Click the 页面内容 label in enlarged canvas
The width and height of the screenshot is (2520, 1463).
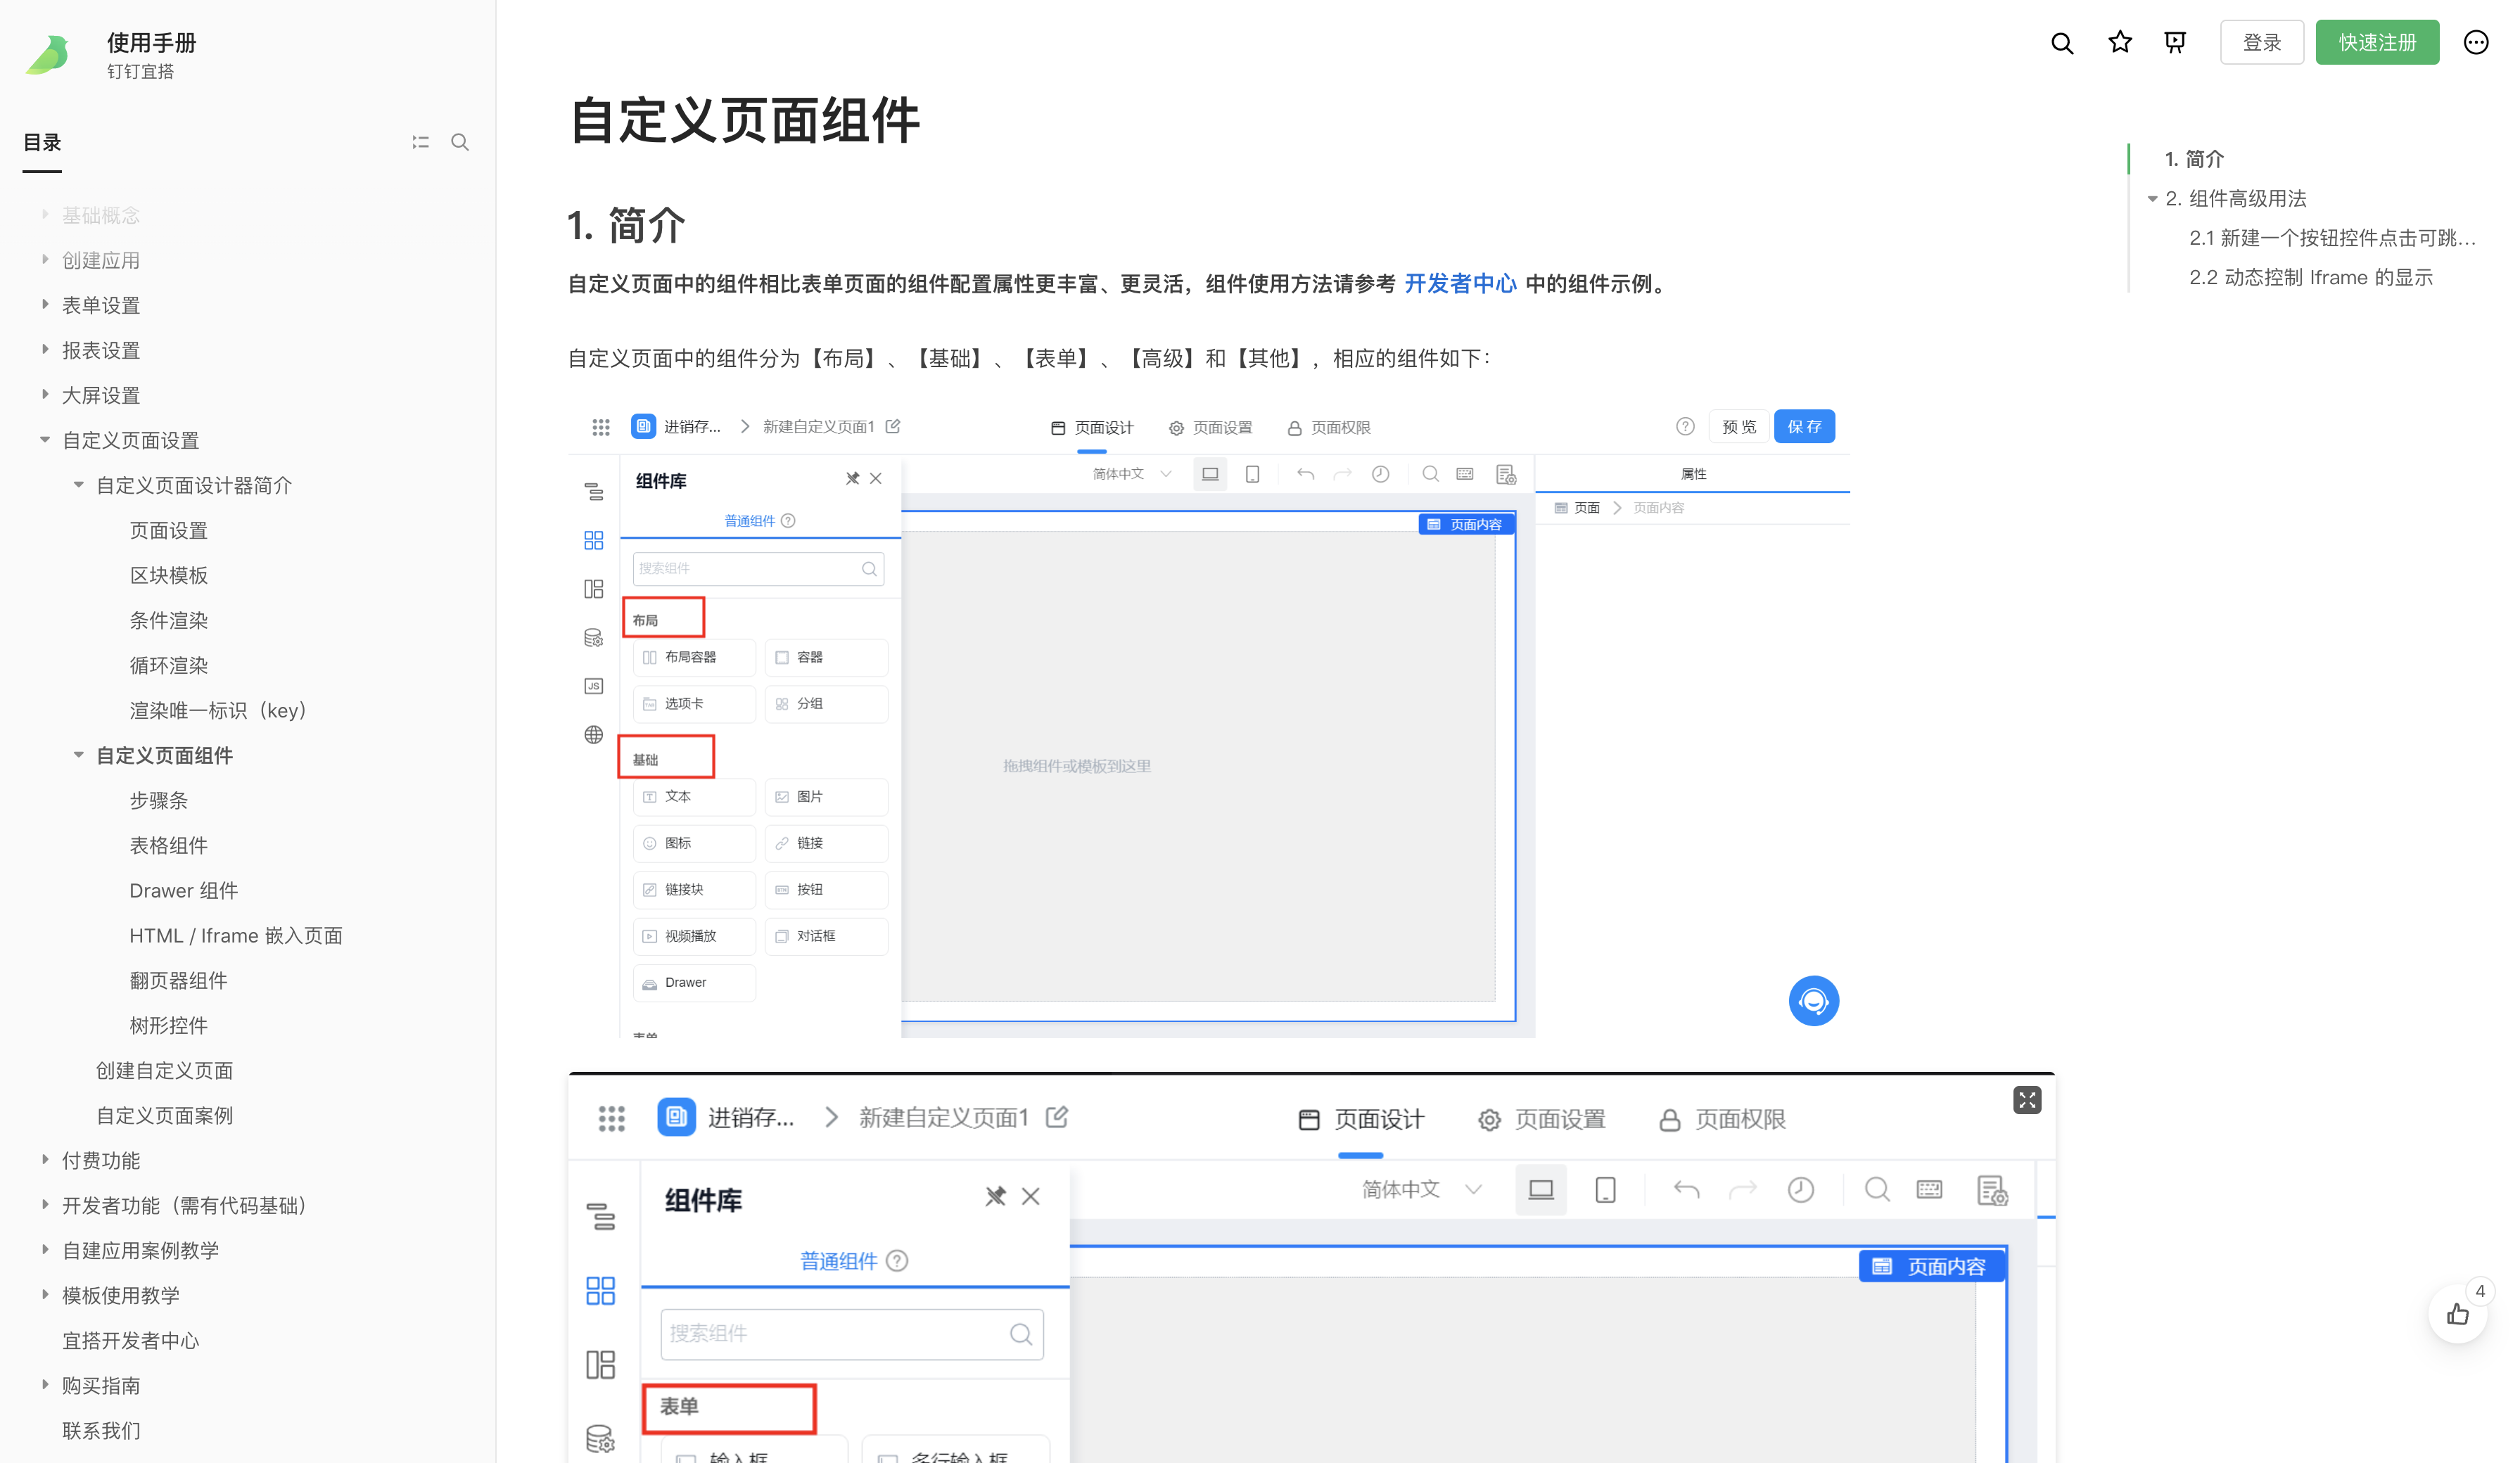pos(1931,1267)
